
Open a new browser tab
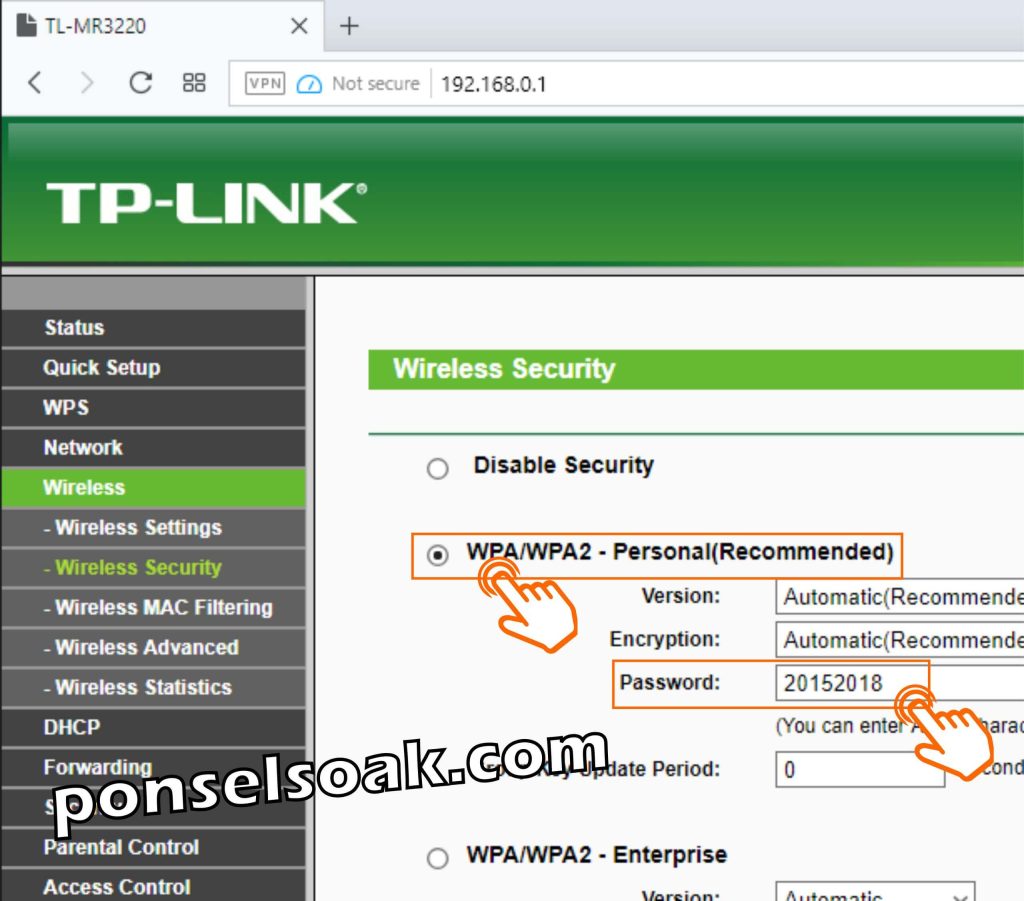[x=349, y=26]
